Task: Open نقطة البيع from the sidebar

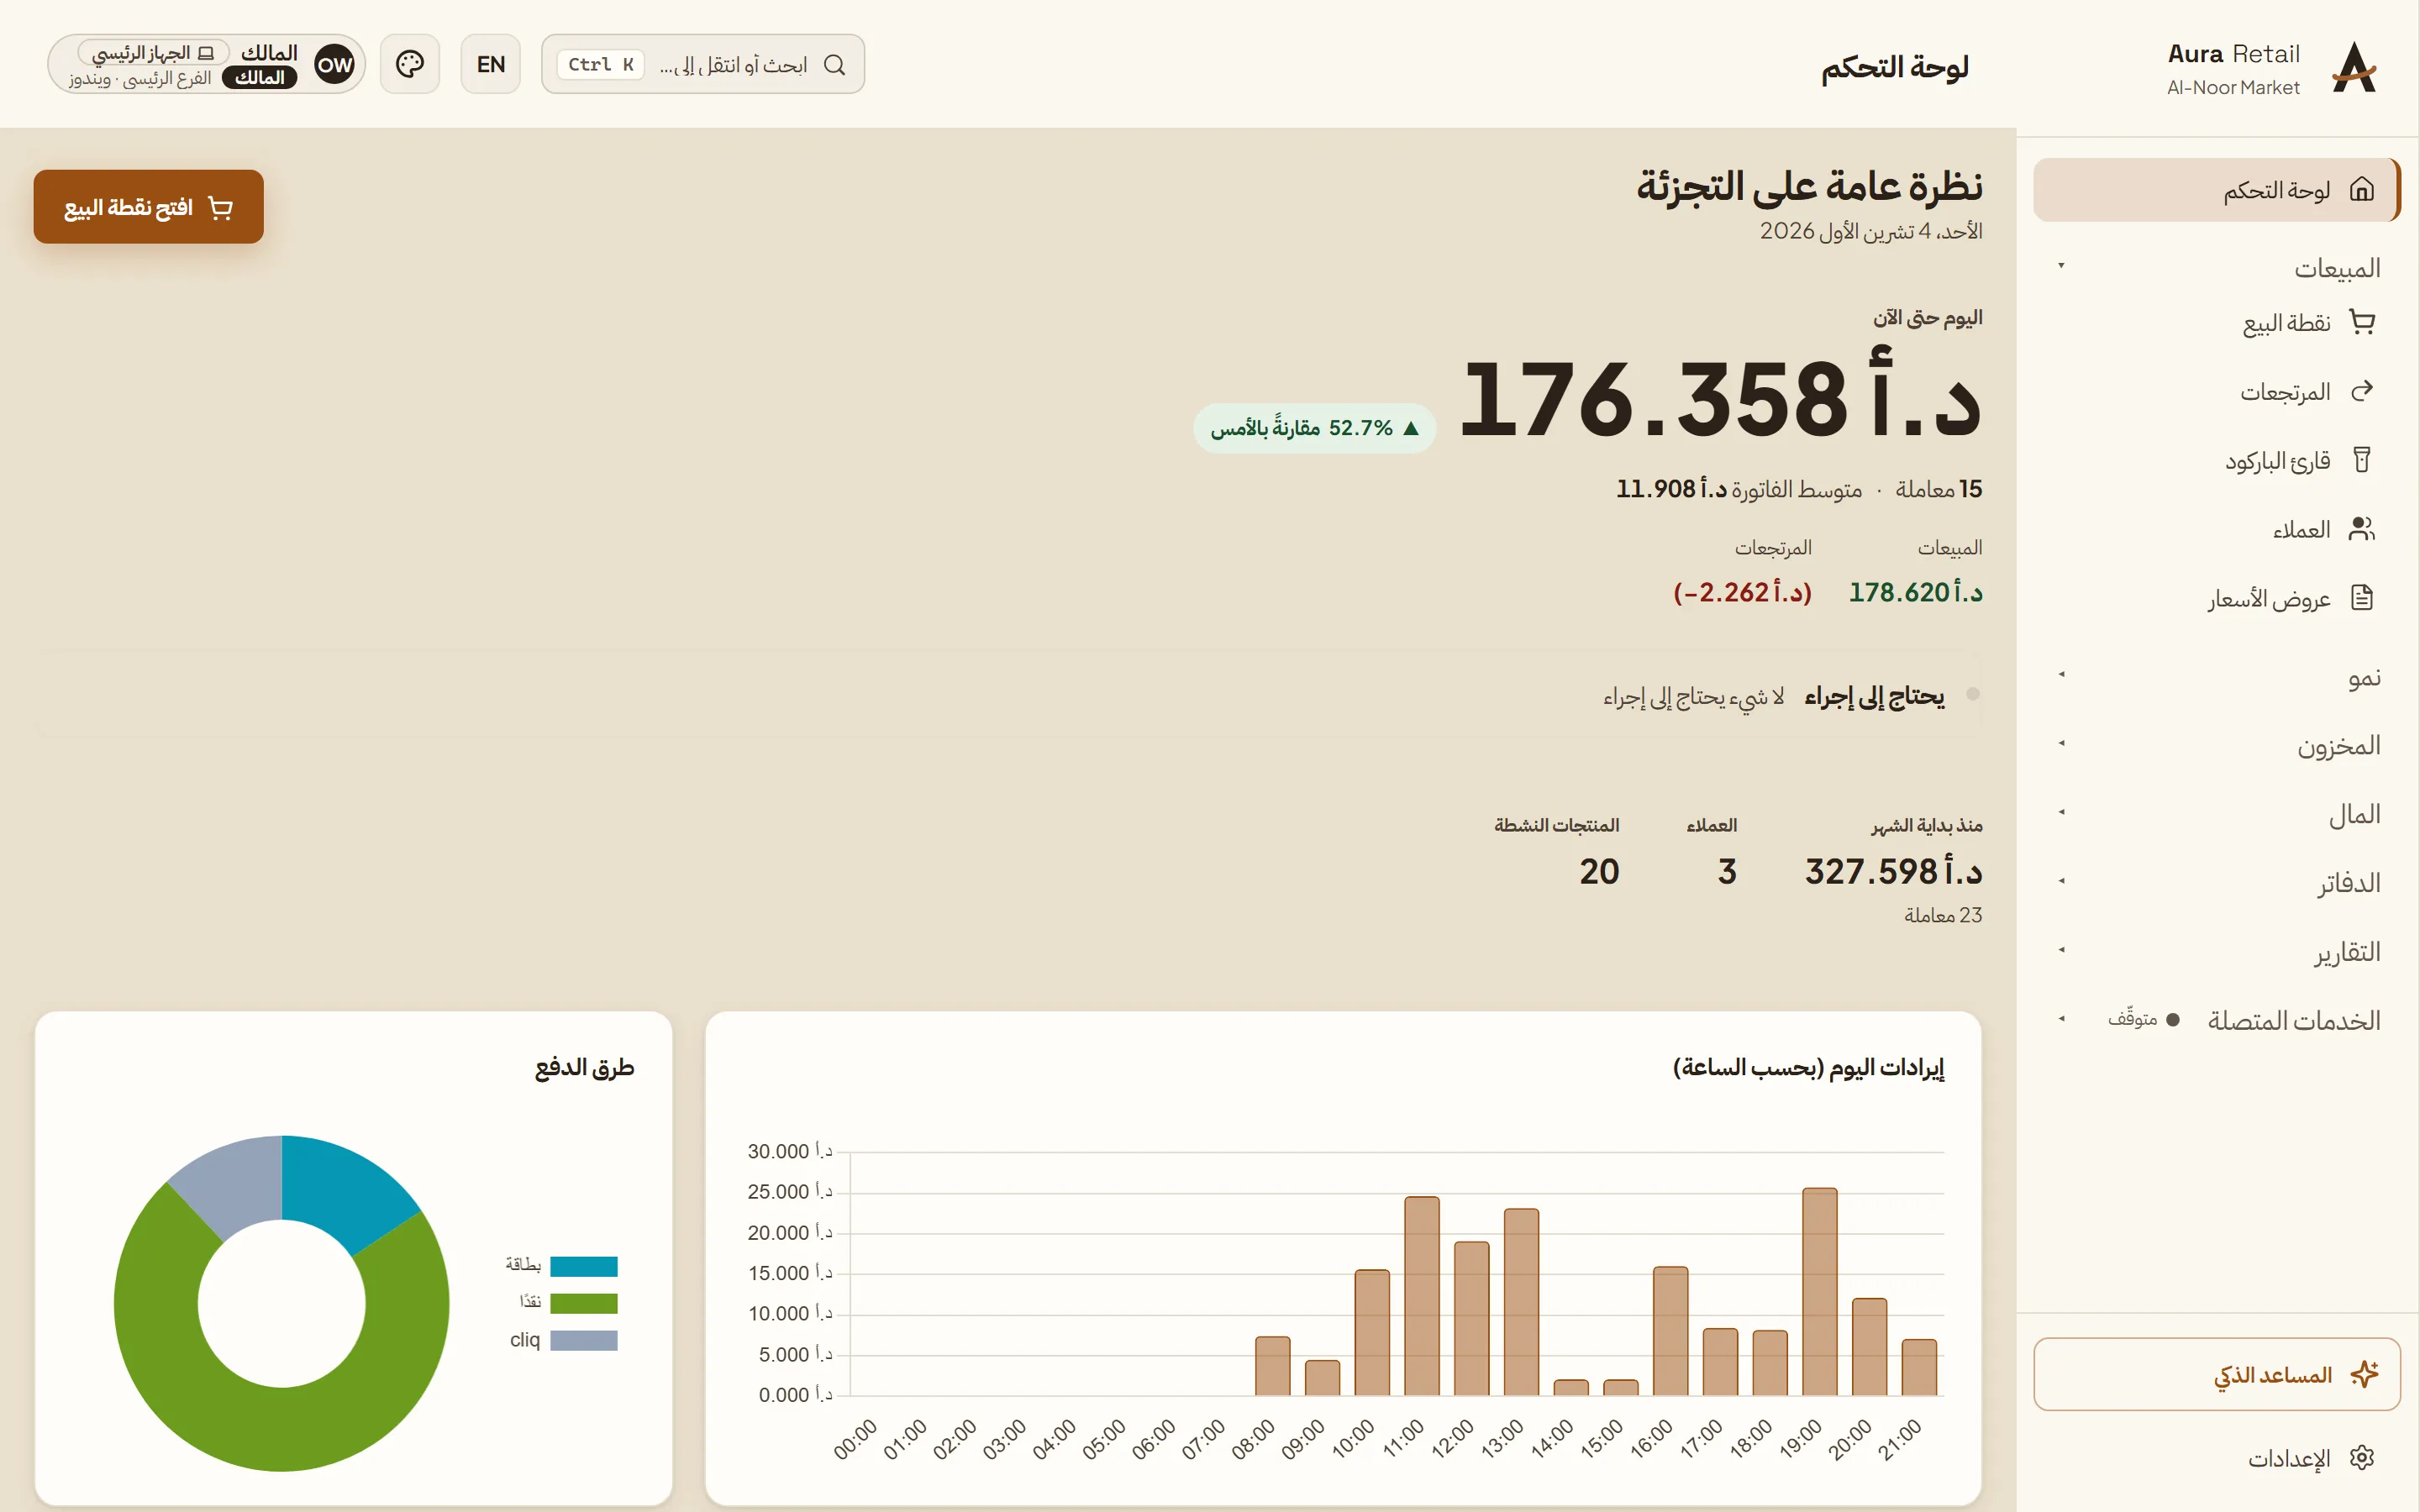Action: 2217,322
